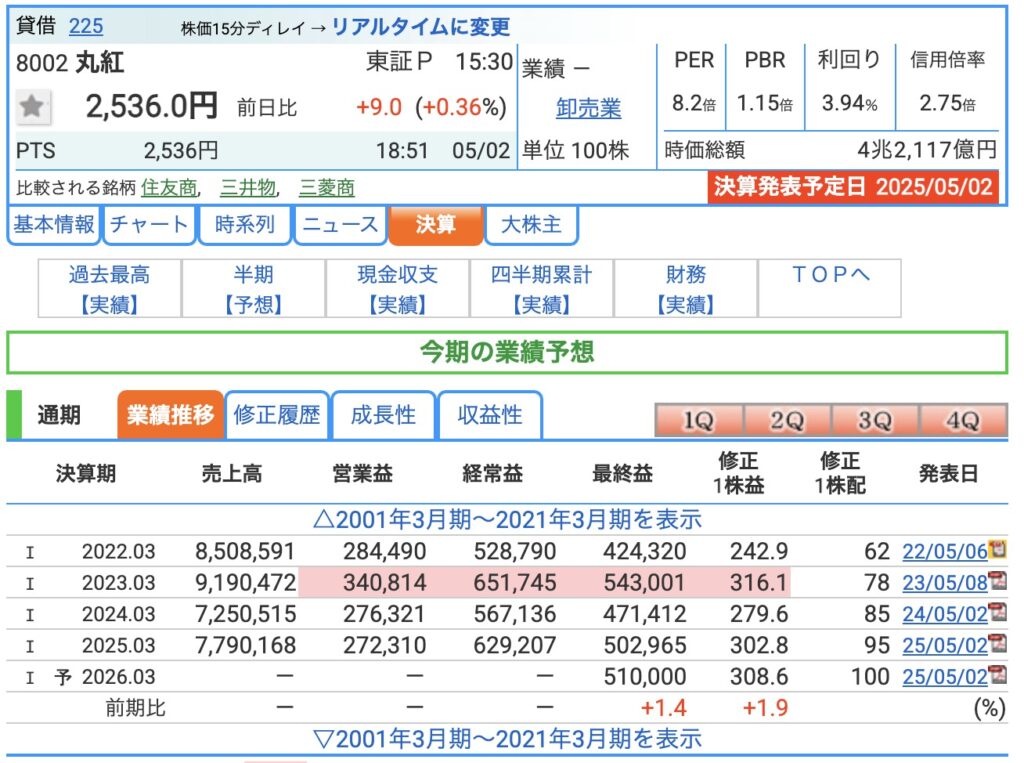
Task: Open the 25/05/02 link in the 2025.03 row
Action: pyautogui.click(x=944, y=645)
